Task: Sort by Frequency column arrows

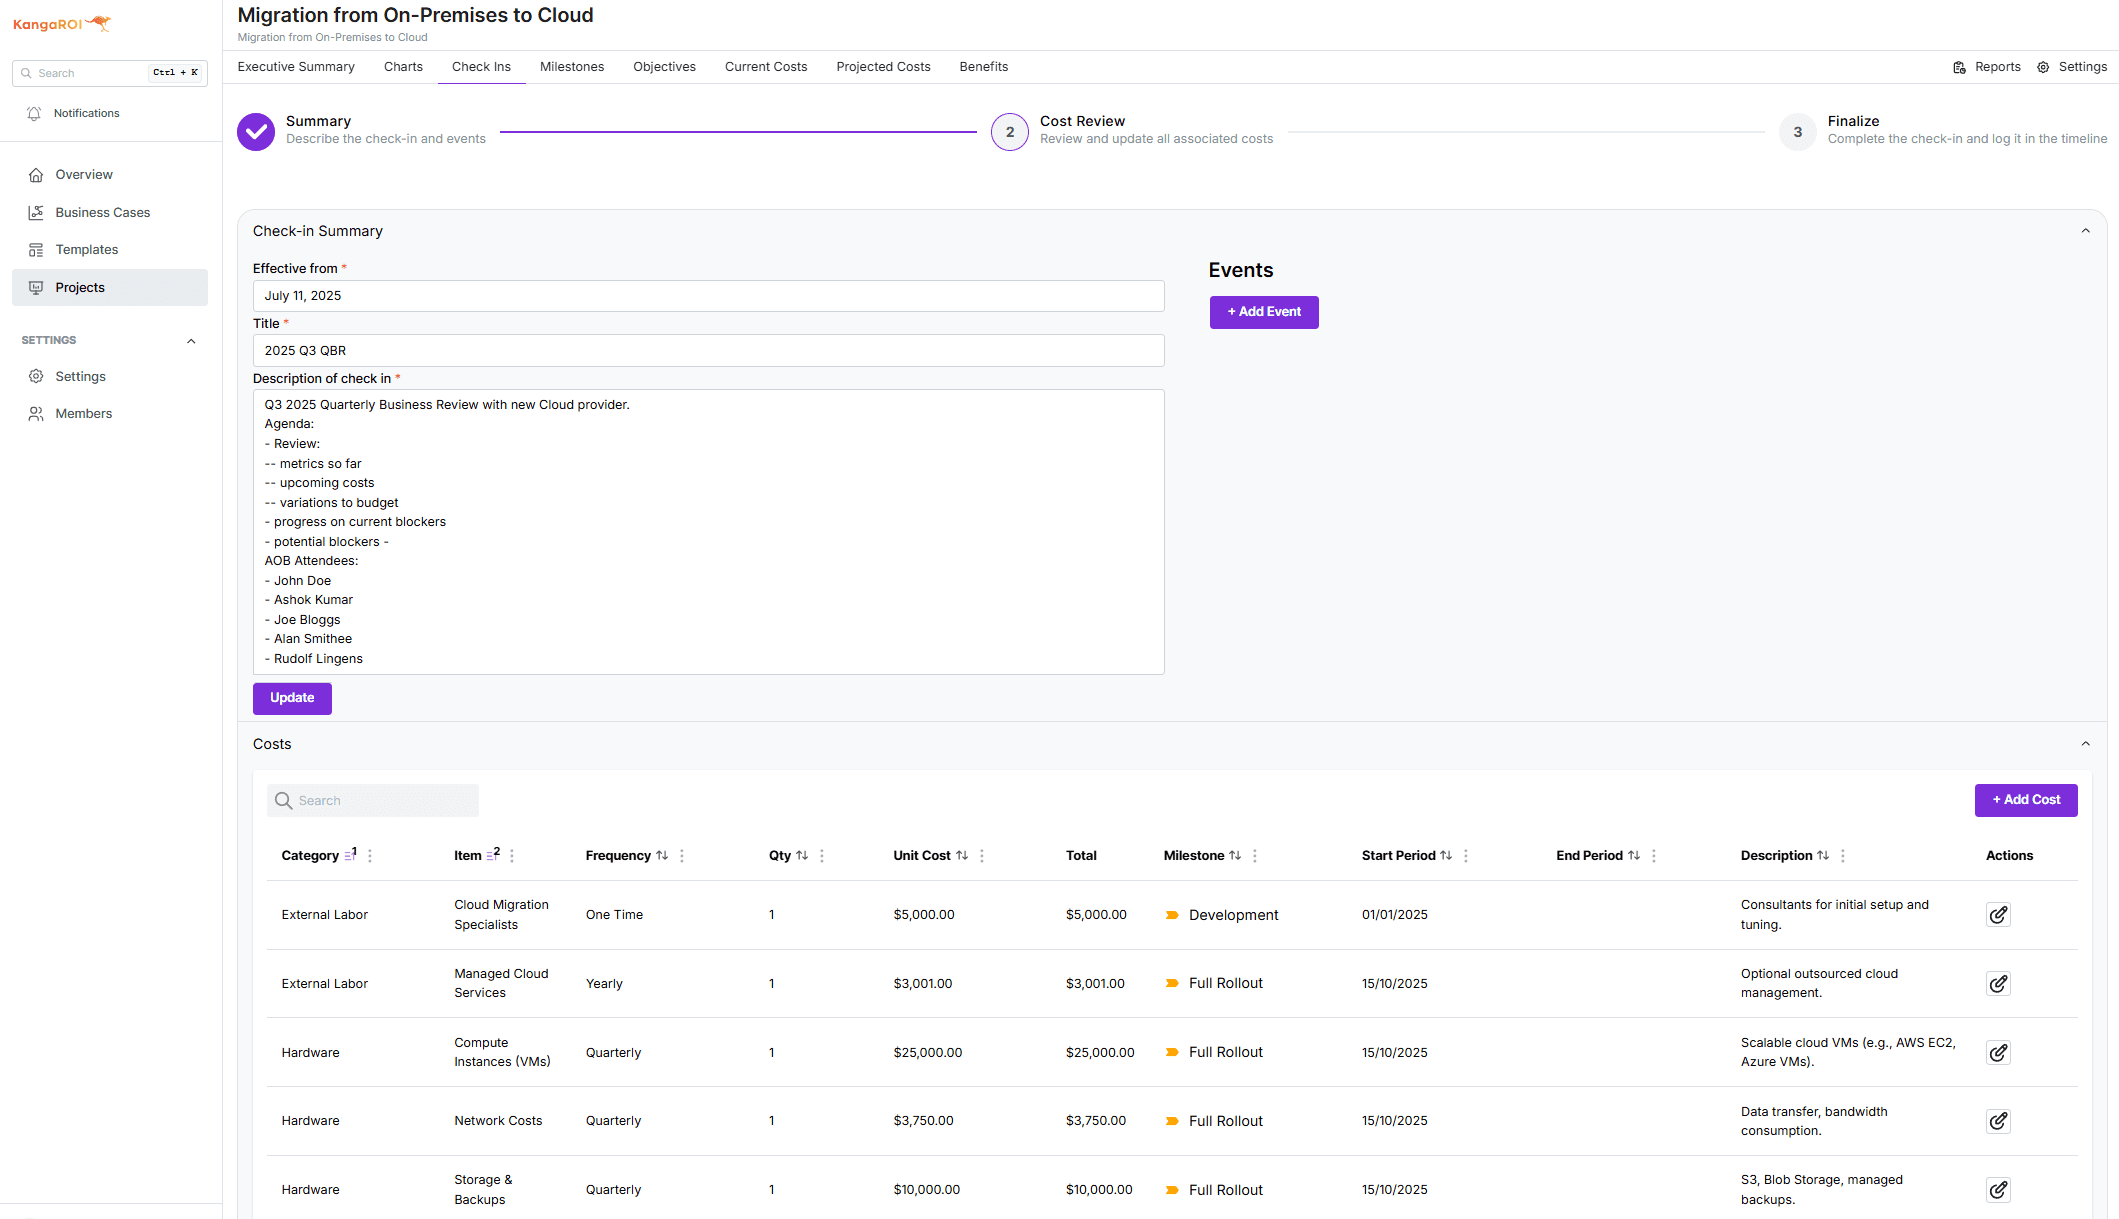Action: pyautogui.click(x=662, y=855)
